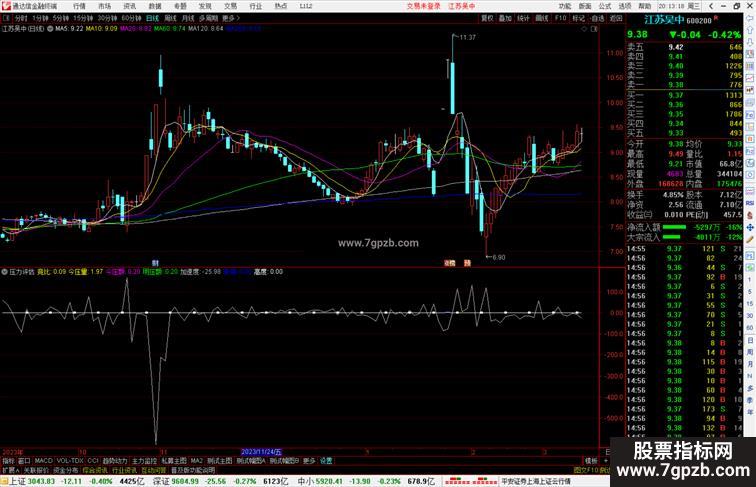The width and height of the screenshot is (756, 487).
Task: Click the 周 period sidebar icon
Action: point(750,352)
